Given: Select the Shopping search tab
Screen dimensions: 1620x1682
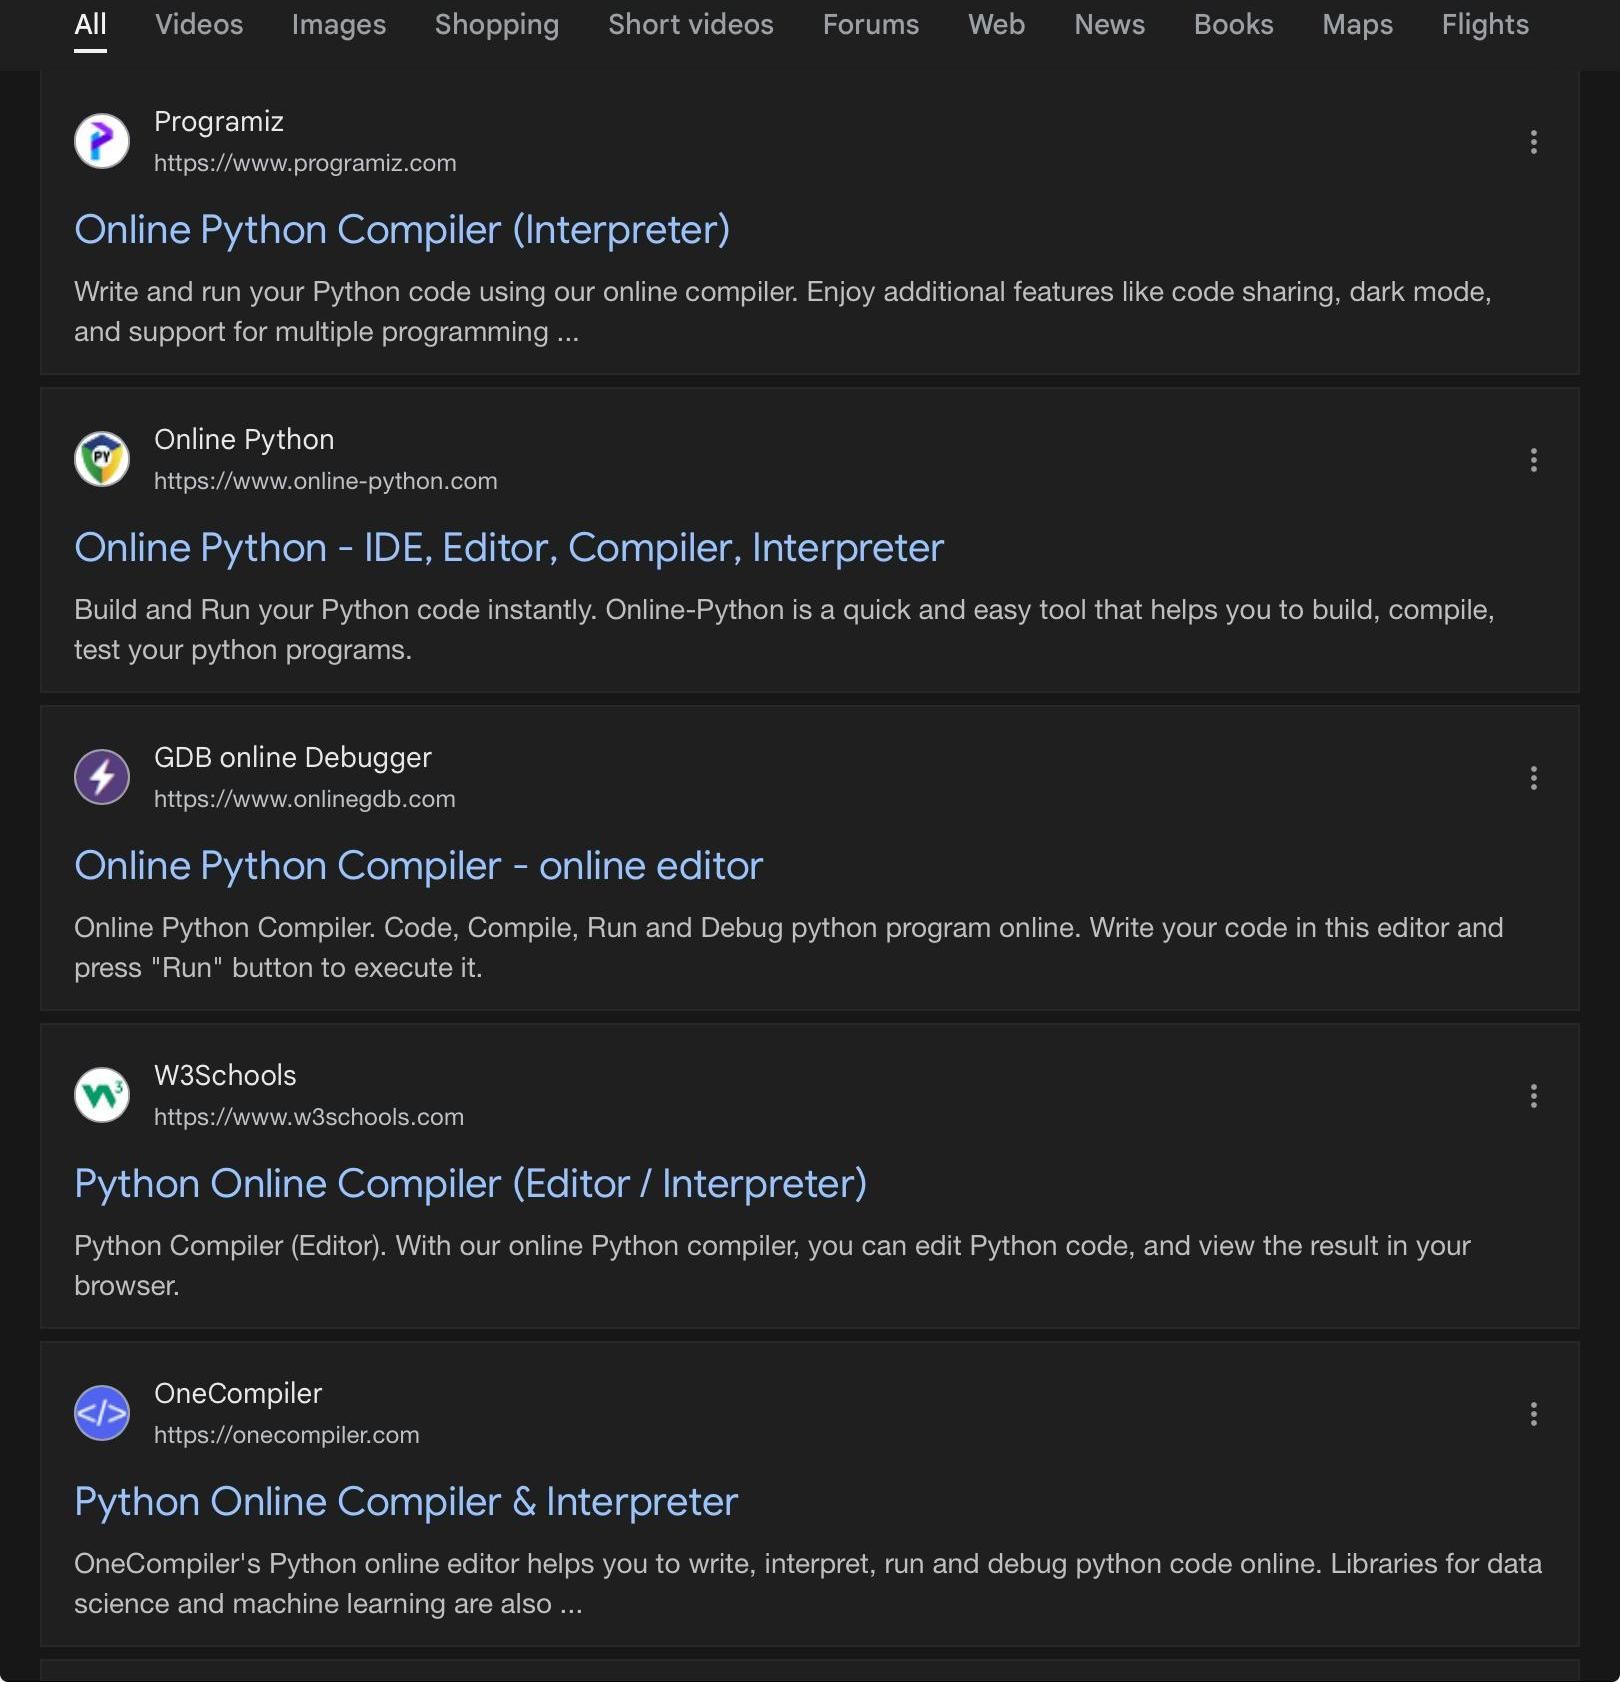Looking at the screenshot, I should click(496, 24).
